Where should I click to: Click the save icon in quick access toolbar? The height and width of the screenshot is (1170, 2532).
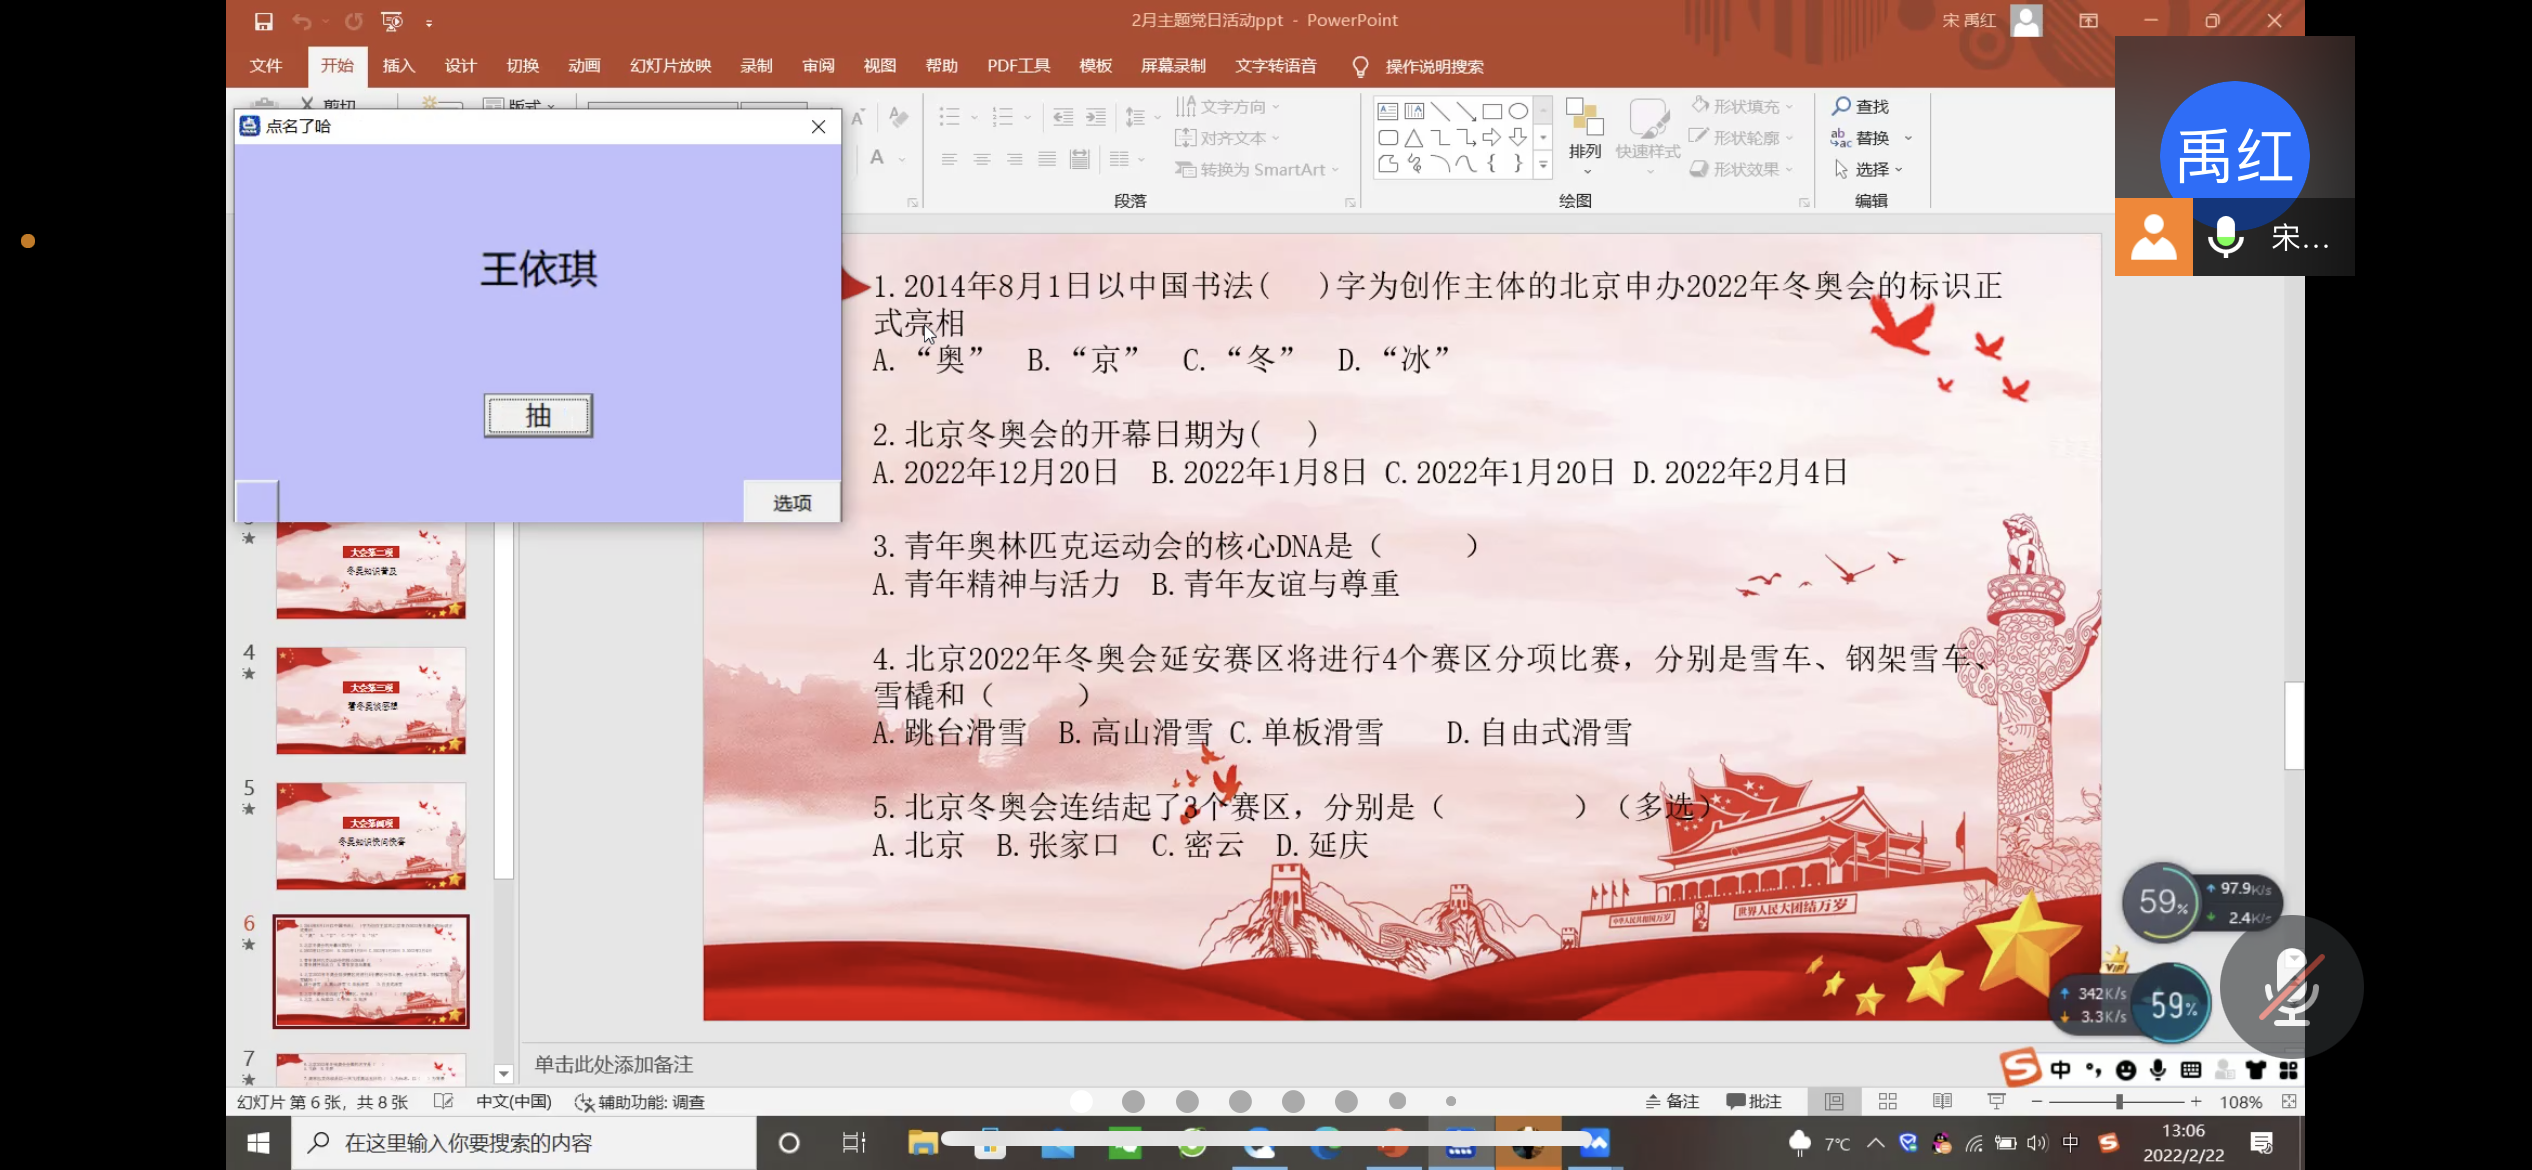263,21
